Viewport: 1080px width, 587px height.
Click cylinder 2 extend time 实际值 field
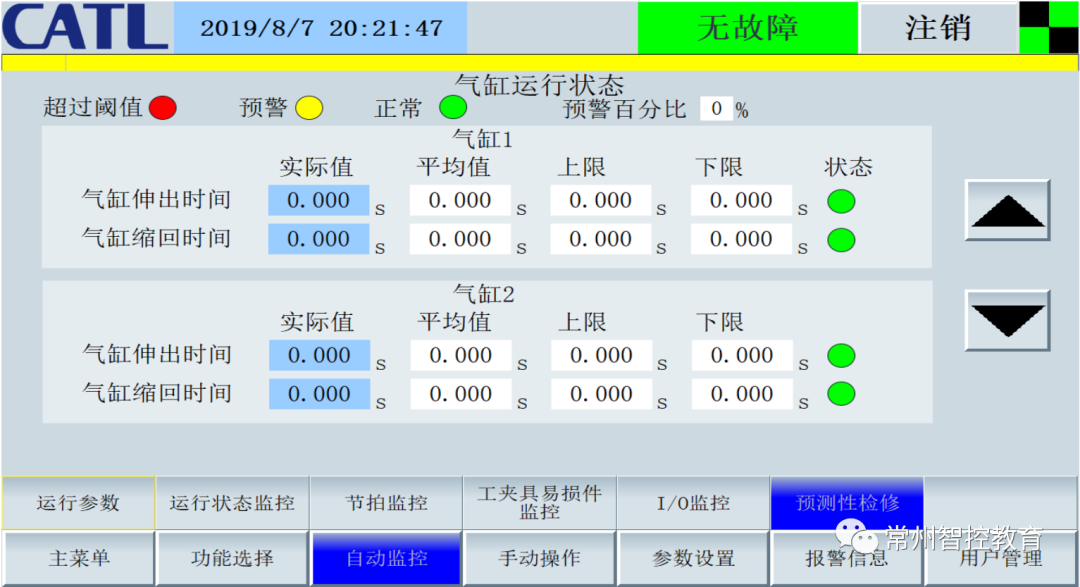[x=319, y=356]
